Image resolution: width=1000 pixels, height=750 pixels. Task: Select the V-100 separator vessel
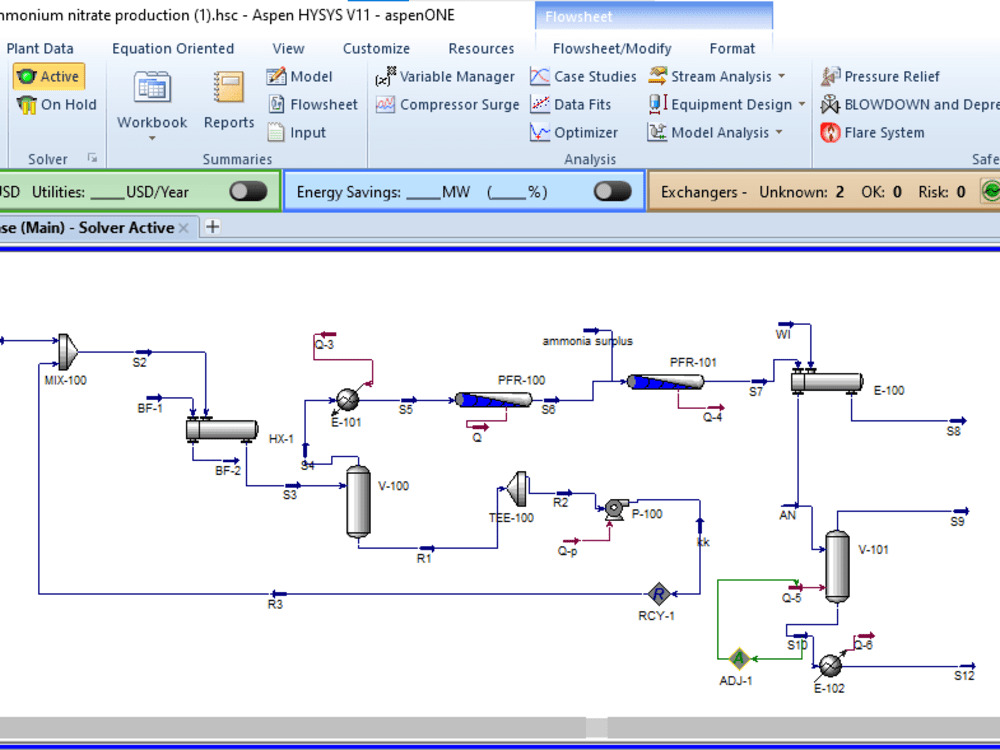[358, 503]
